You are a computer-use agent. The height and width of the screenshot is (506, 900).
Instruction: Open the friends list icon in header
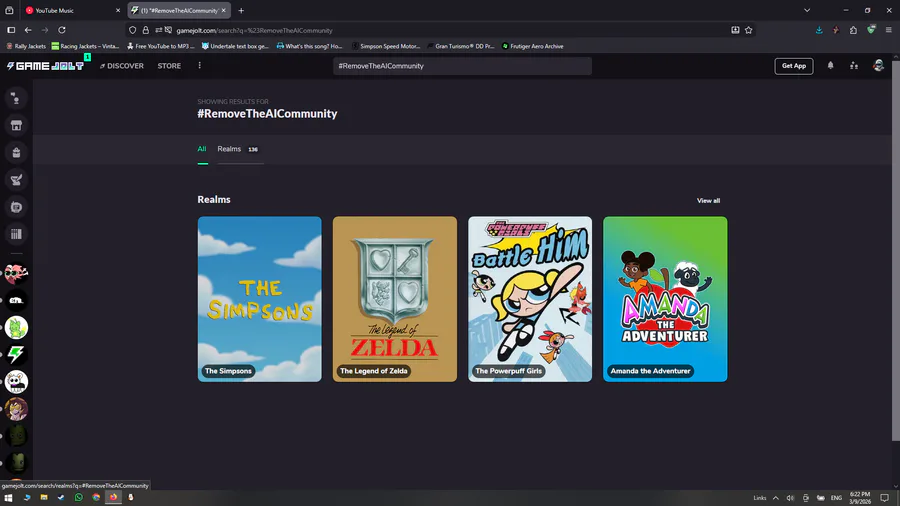click(x=854, y=66)
